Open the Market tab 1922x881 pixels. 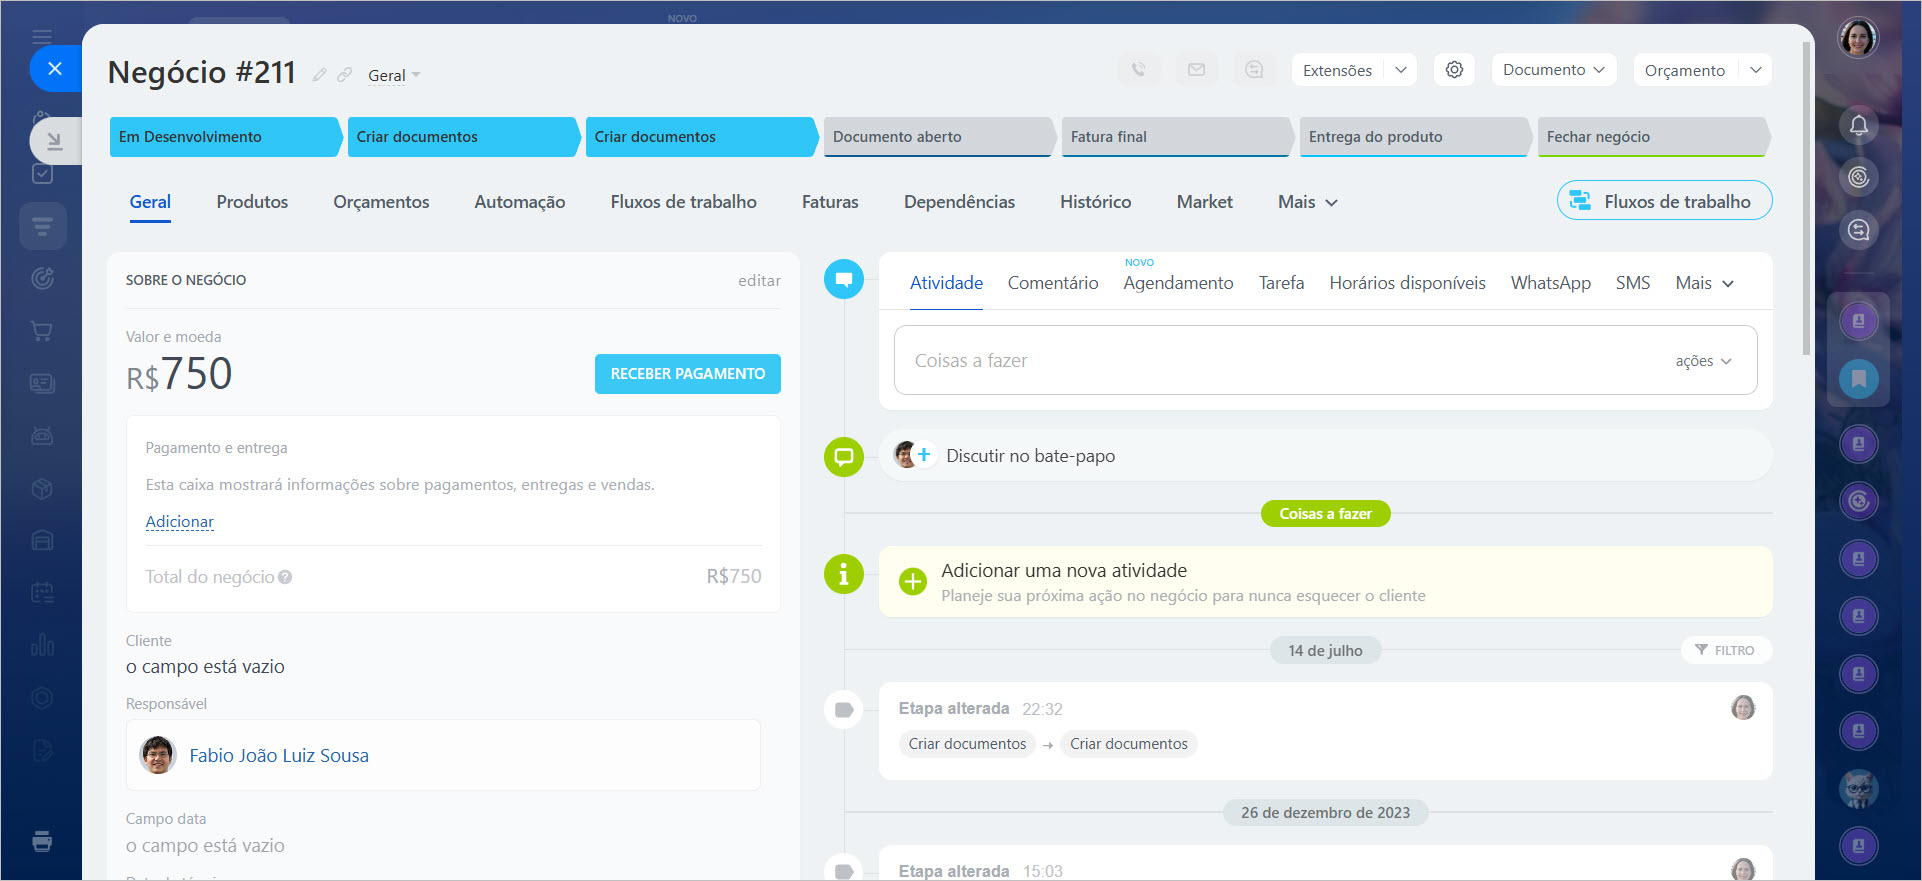[1204, 202]
